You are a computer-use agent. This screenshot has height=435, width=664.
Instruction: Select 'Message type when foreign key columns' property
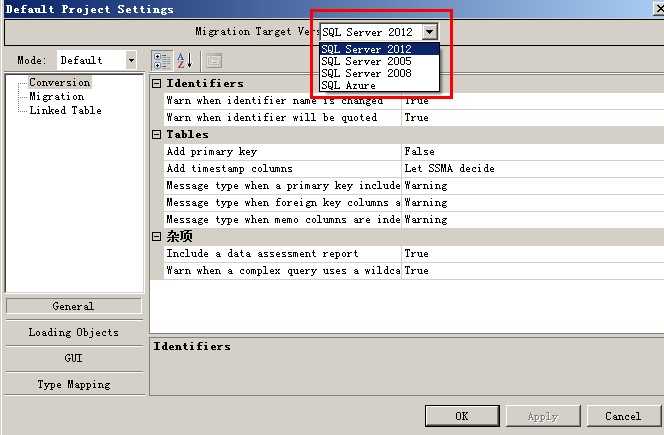[282, 202]
